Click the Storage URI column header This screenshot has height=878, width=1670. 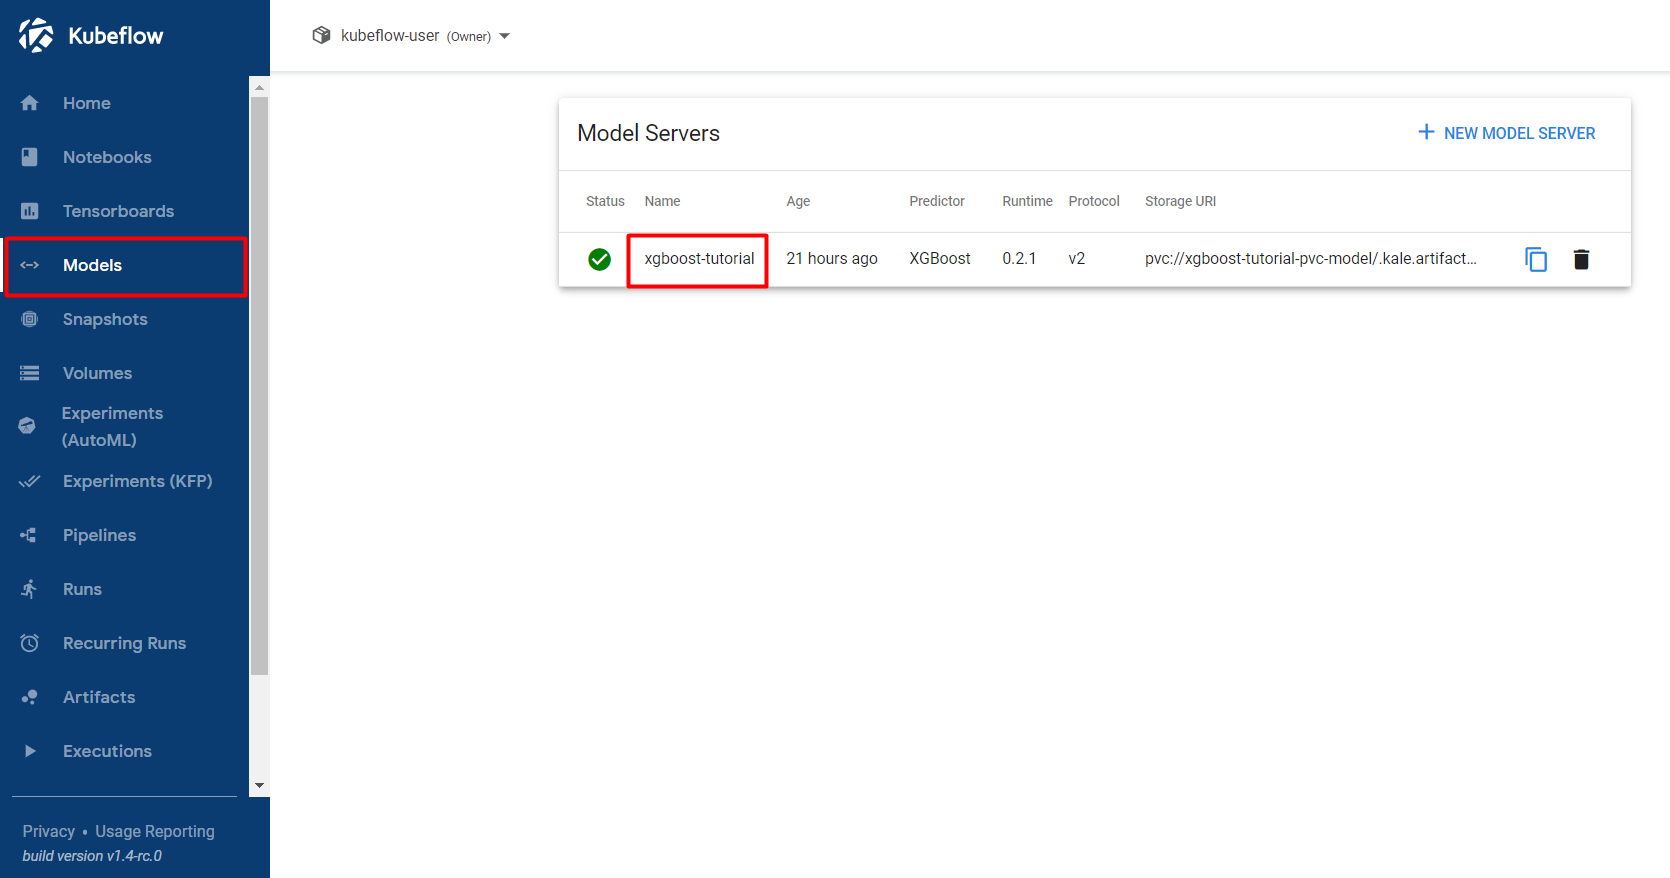pyautogui.click(x=1180, y=201)
